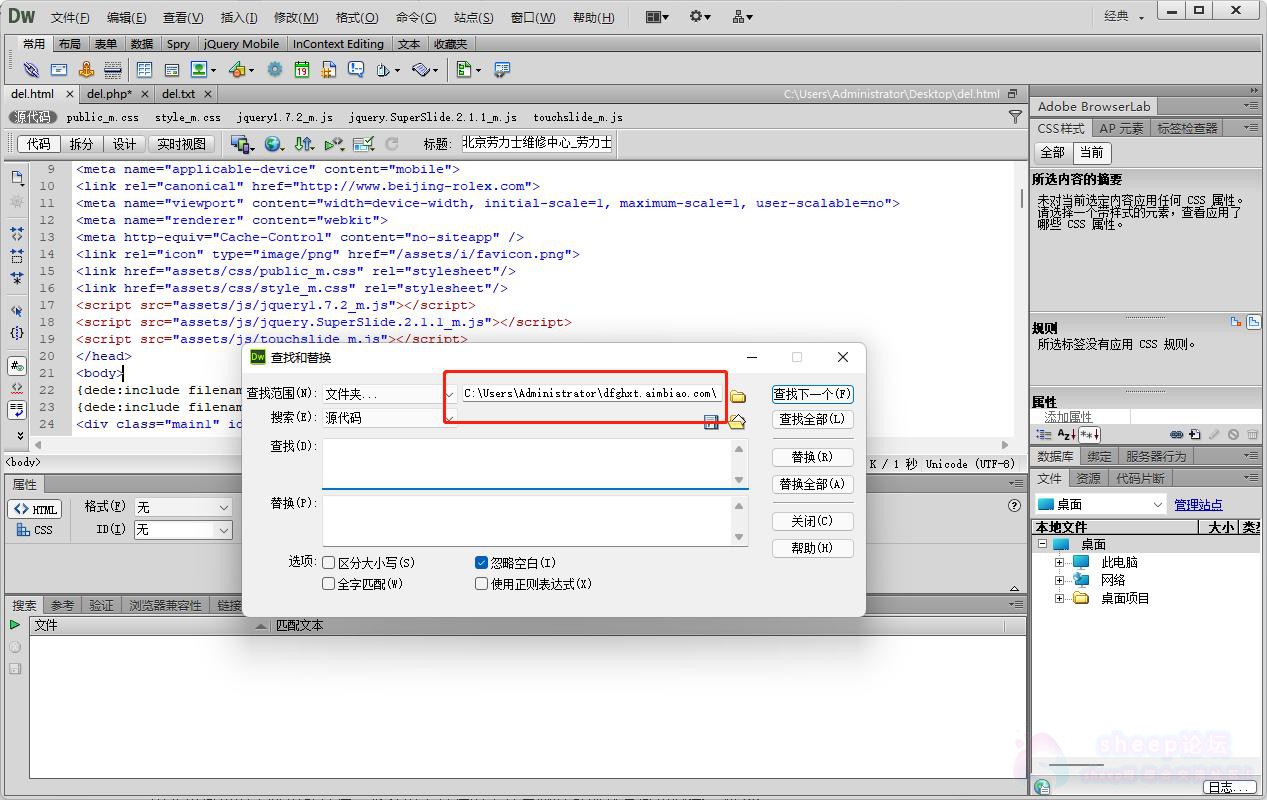Click 替换全部(A) button
Viewport: 1267px width, 800px height.
click(x=812, y=484)
